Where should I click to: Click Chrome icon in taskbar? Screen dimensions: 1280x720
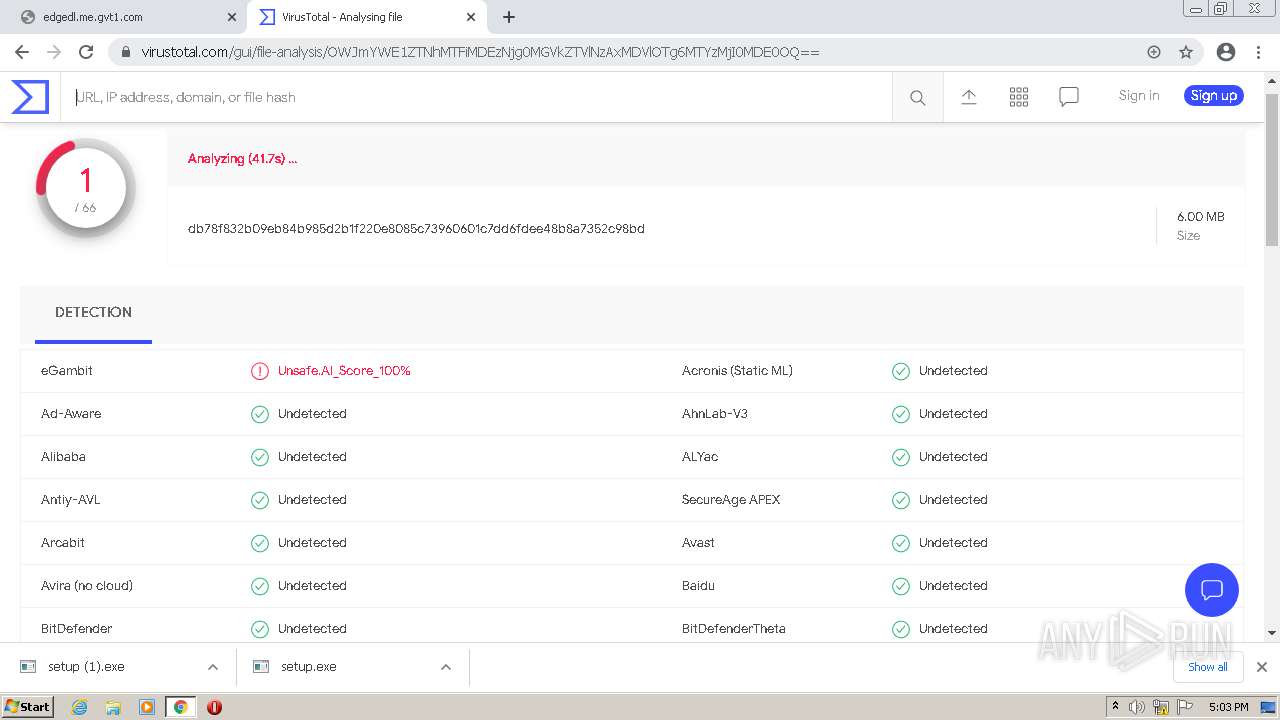point(180,707)
